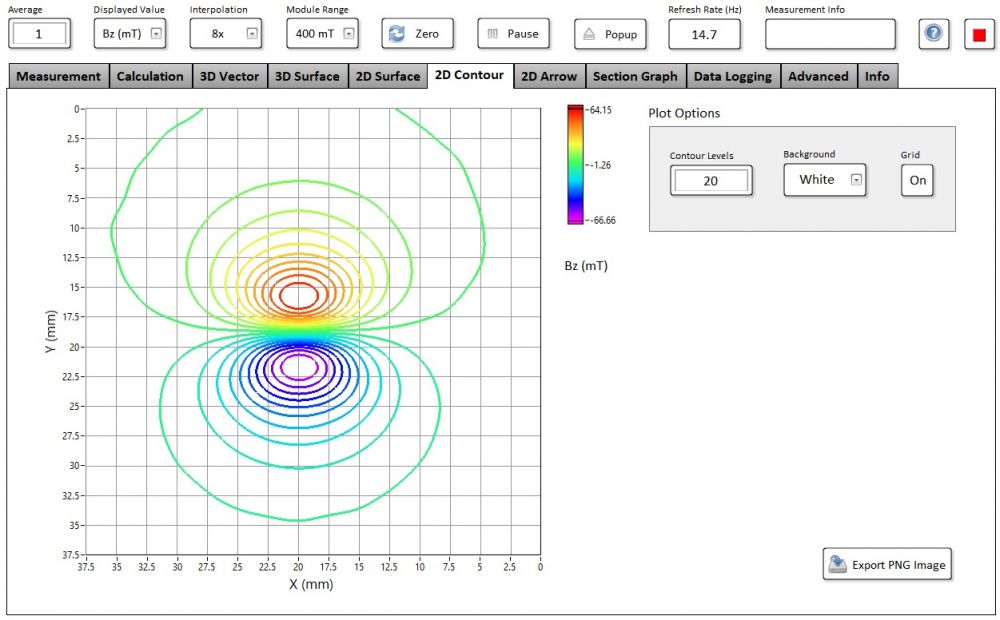The width and height of the screenshot is (1000, 620).
Task: Click the Contour Levels input field
Action: pyautogui.click(x=711, y=181)
